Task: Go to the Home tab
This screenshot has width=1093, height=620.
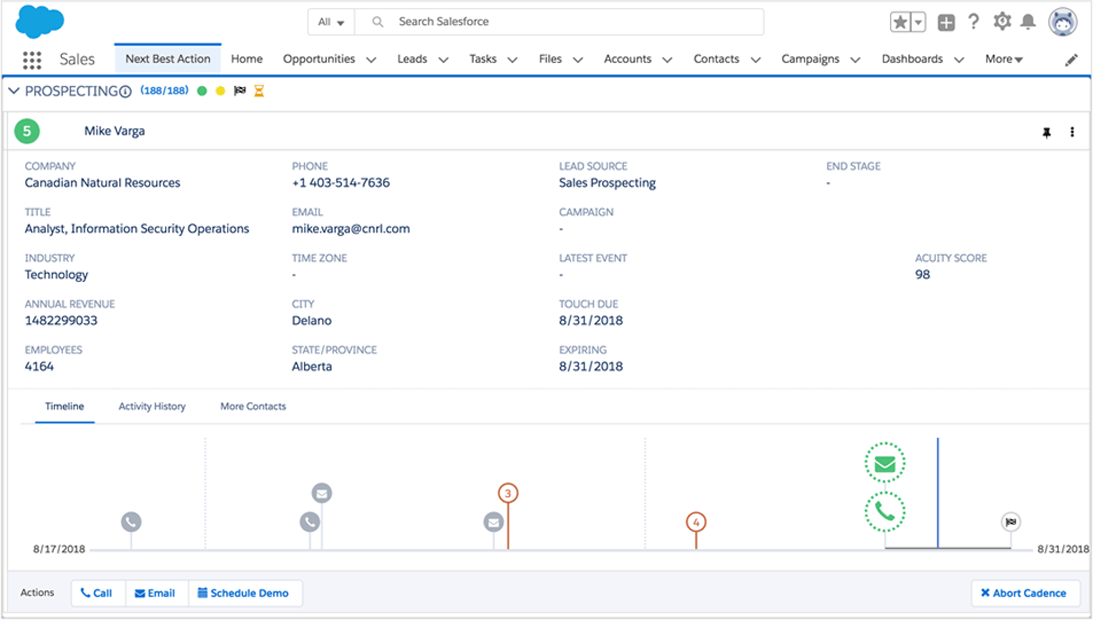Action: coord(247,59)
